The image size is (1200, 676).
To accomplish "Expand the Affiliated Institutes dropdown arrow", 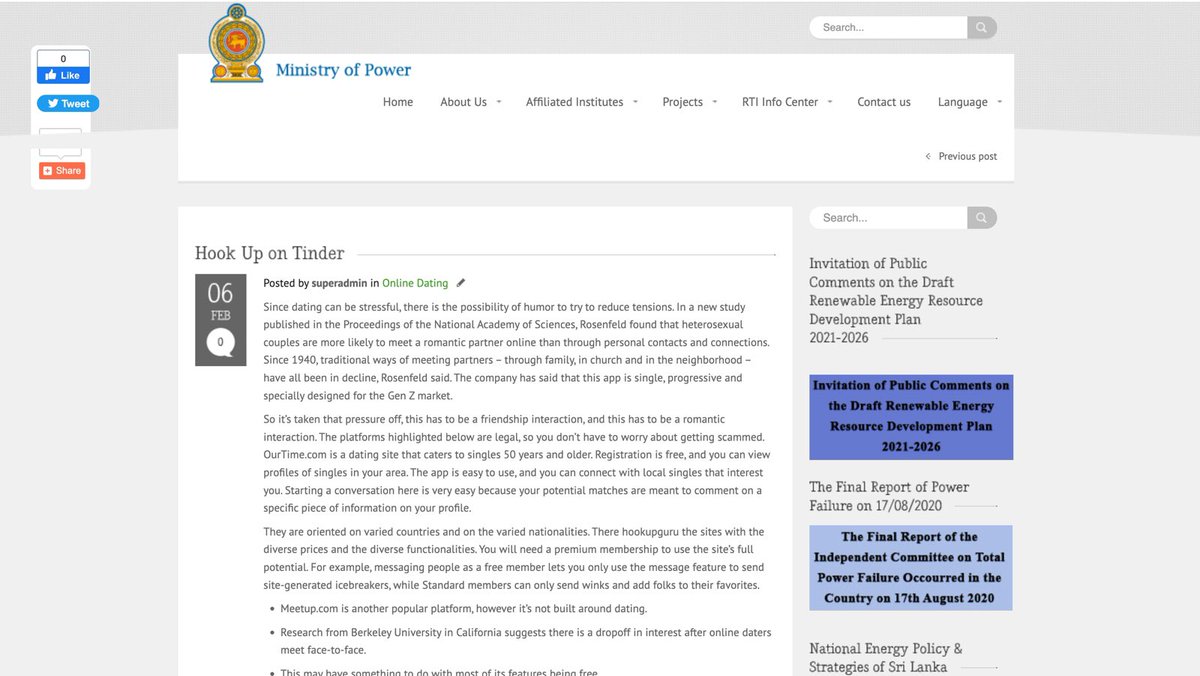I will tap(635, 102).
